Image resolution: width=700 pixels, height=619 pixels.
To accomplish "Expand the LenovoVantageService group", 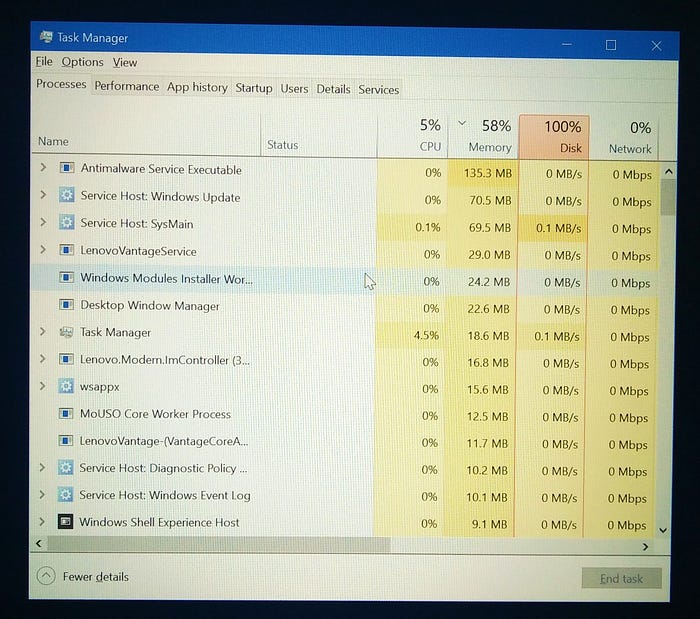I will coord(43,249).
